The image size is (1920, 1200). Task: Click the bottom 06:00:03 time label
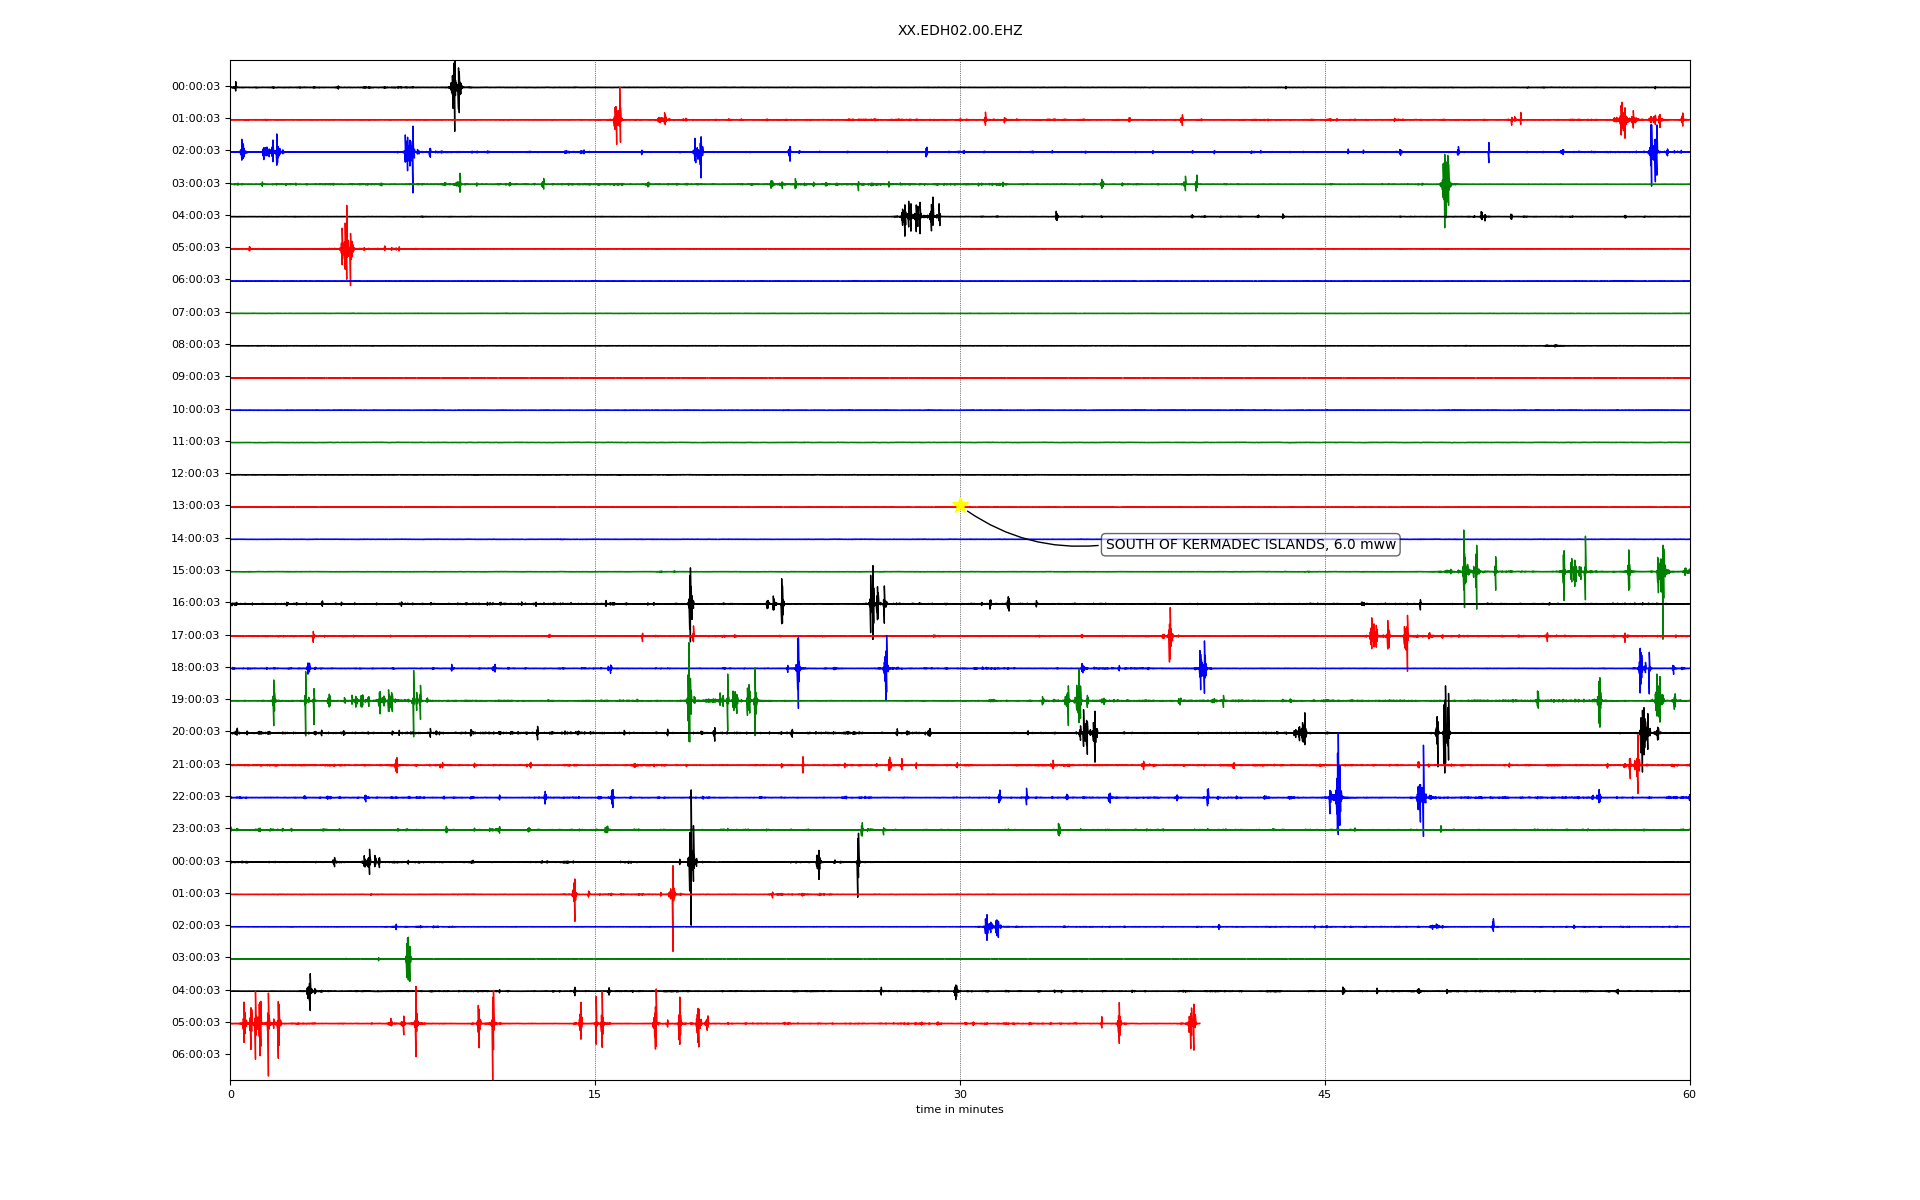(196, 1055)
